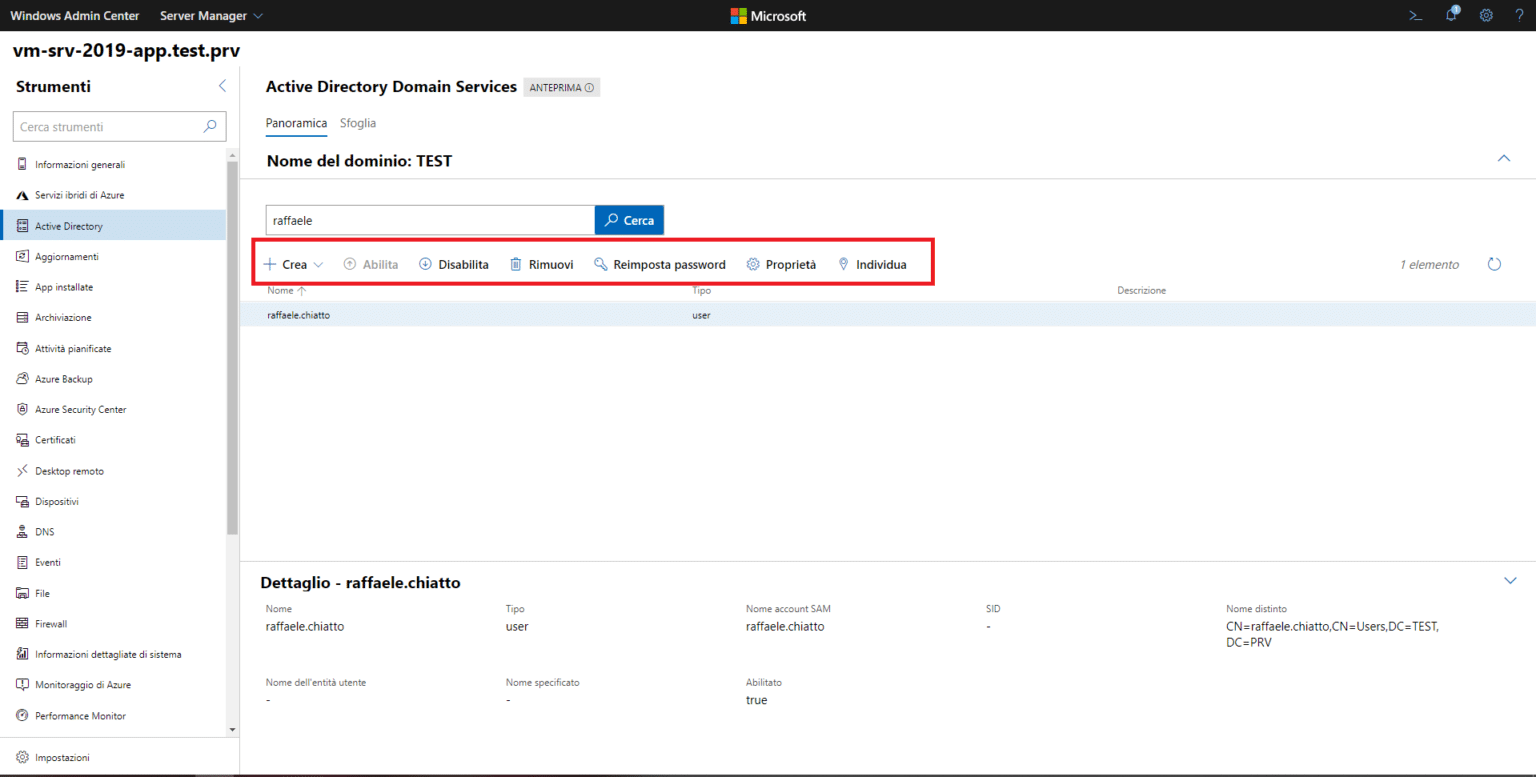Open the PowerShell console icon
This screenshot has height=777, width=1536.
pyautogui.click(x=1414, y=15)
